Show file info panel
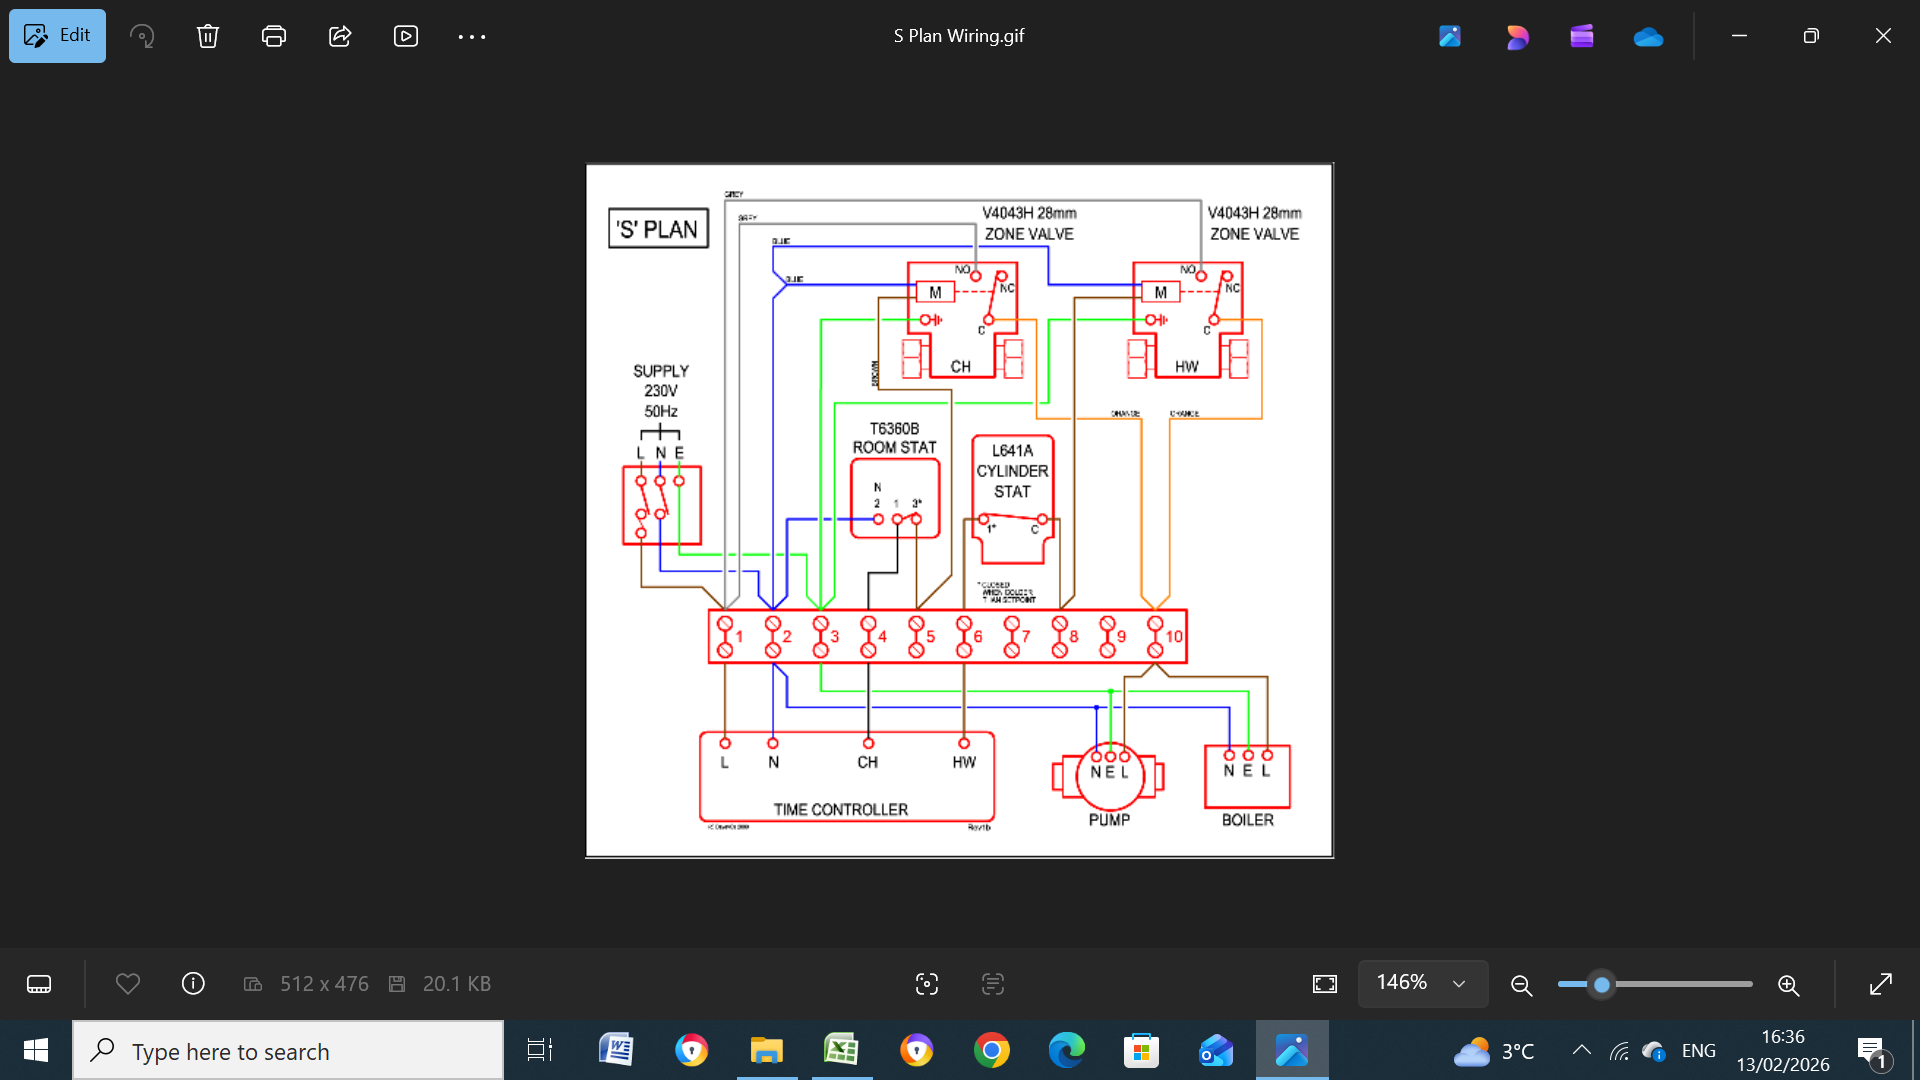Viewport: 1920px width, 1080px height. 193,984
